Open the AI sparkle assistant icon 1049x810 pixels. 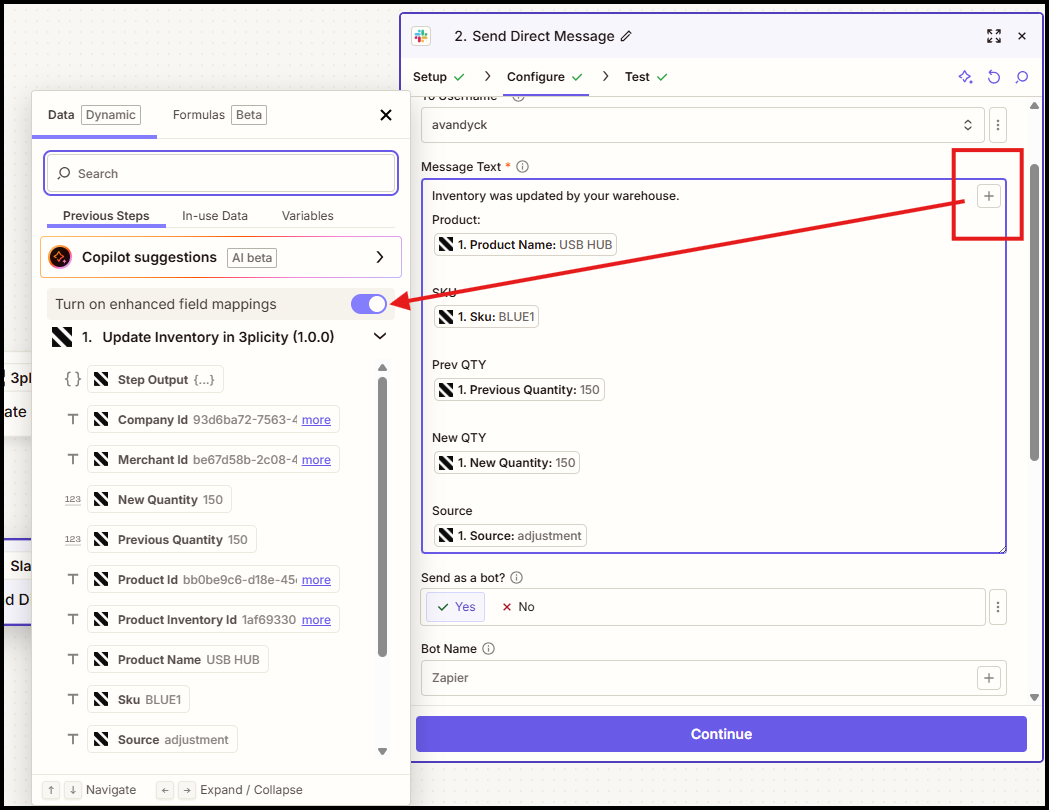965,77
